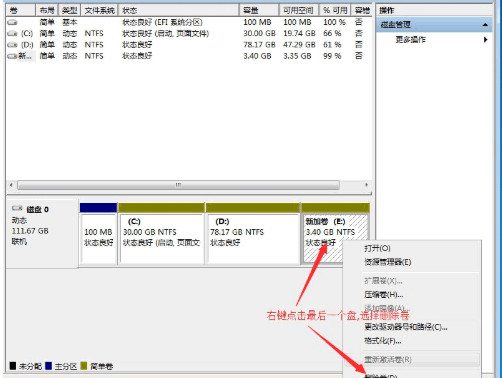The image size is (502, 378).
Task: Sort by the 类型 column header
Action: (69, 11)
